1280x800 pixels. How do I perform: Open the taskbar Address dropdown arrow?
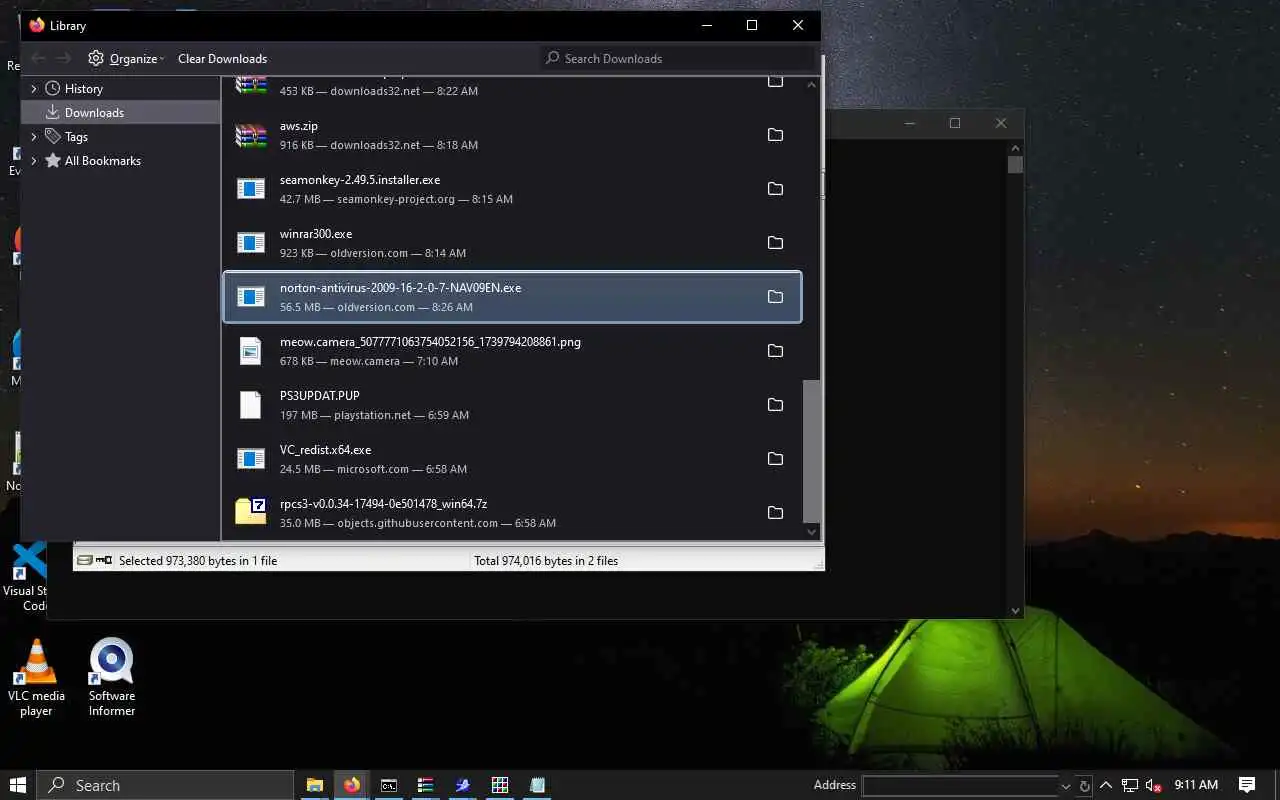coord(1065,786)
